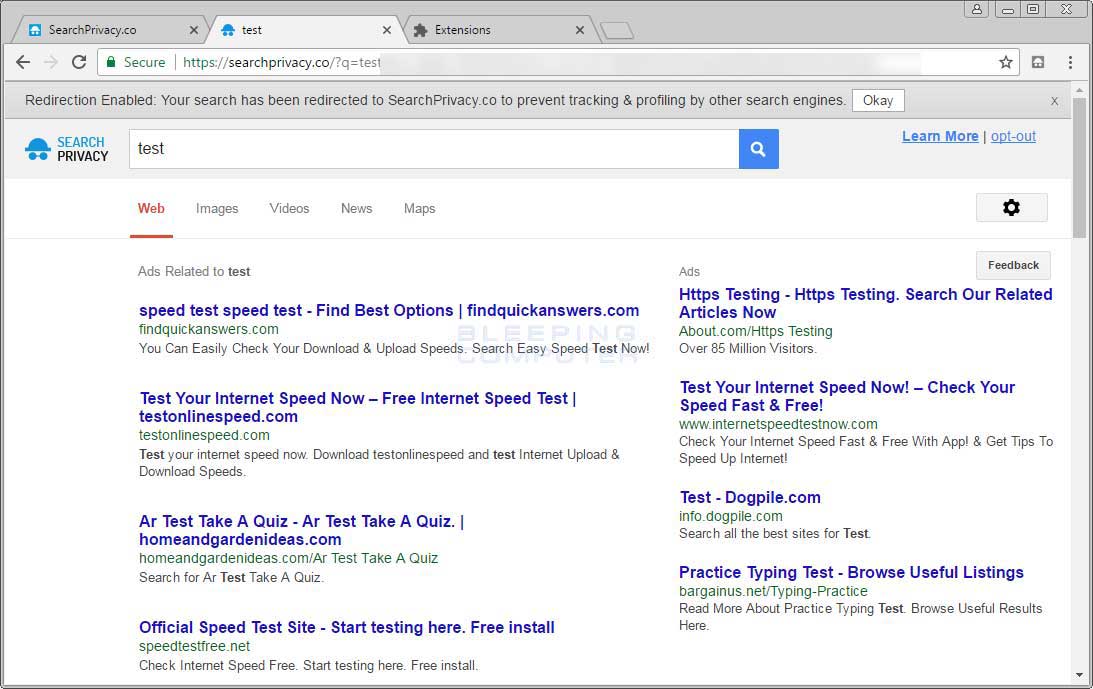Click inside the search query field
1093x689 pixels.
(430, 147)
